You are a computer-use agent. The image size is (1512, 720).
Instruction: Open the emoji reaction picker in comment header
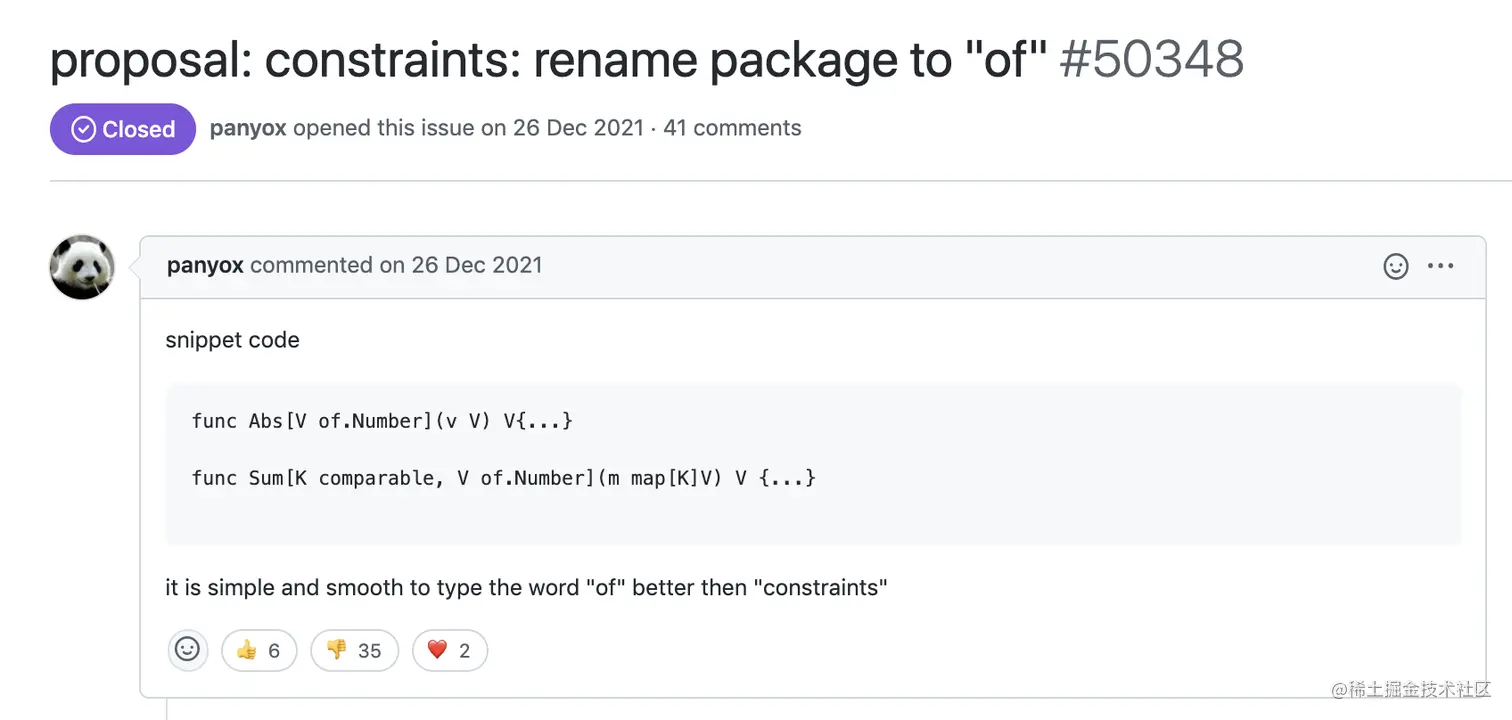tap(1395, 266)
